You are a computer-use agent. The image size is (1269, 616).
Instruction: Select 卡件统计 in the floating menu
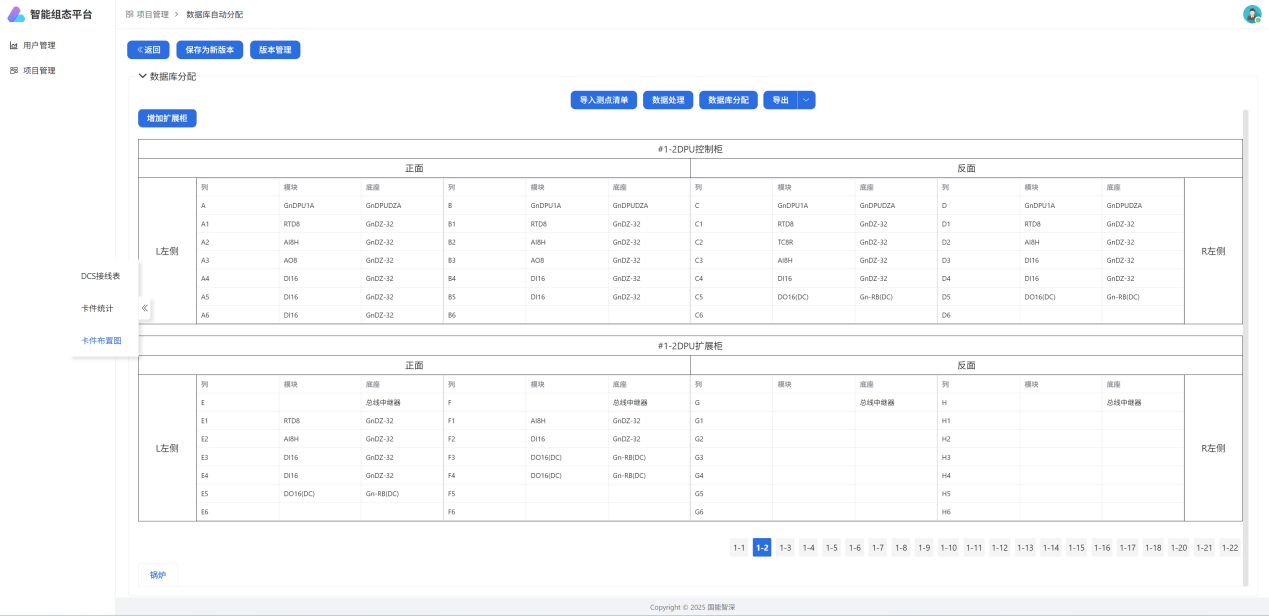[x=97, y=308]
